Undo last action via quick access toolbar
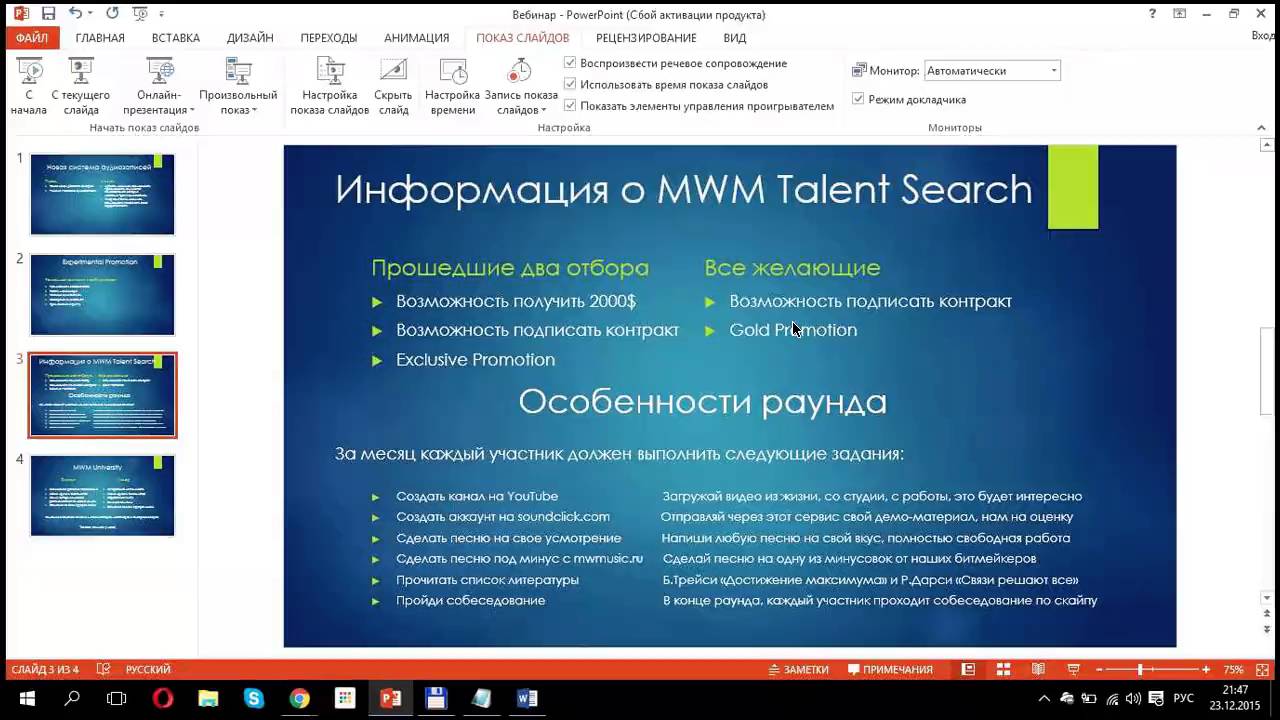Viewport: 1280px width, 720px height. [x=77, y=14]
